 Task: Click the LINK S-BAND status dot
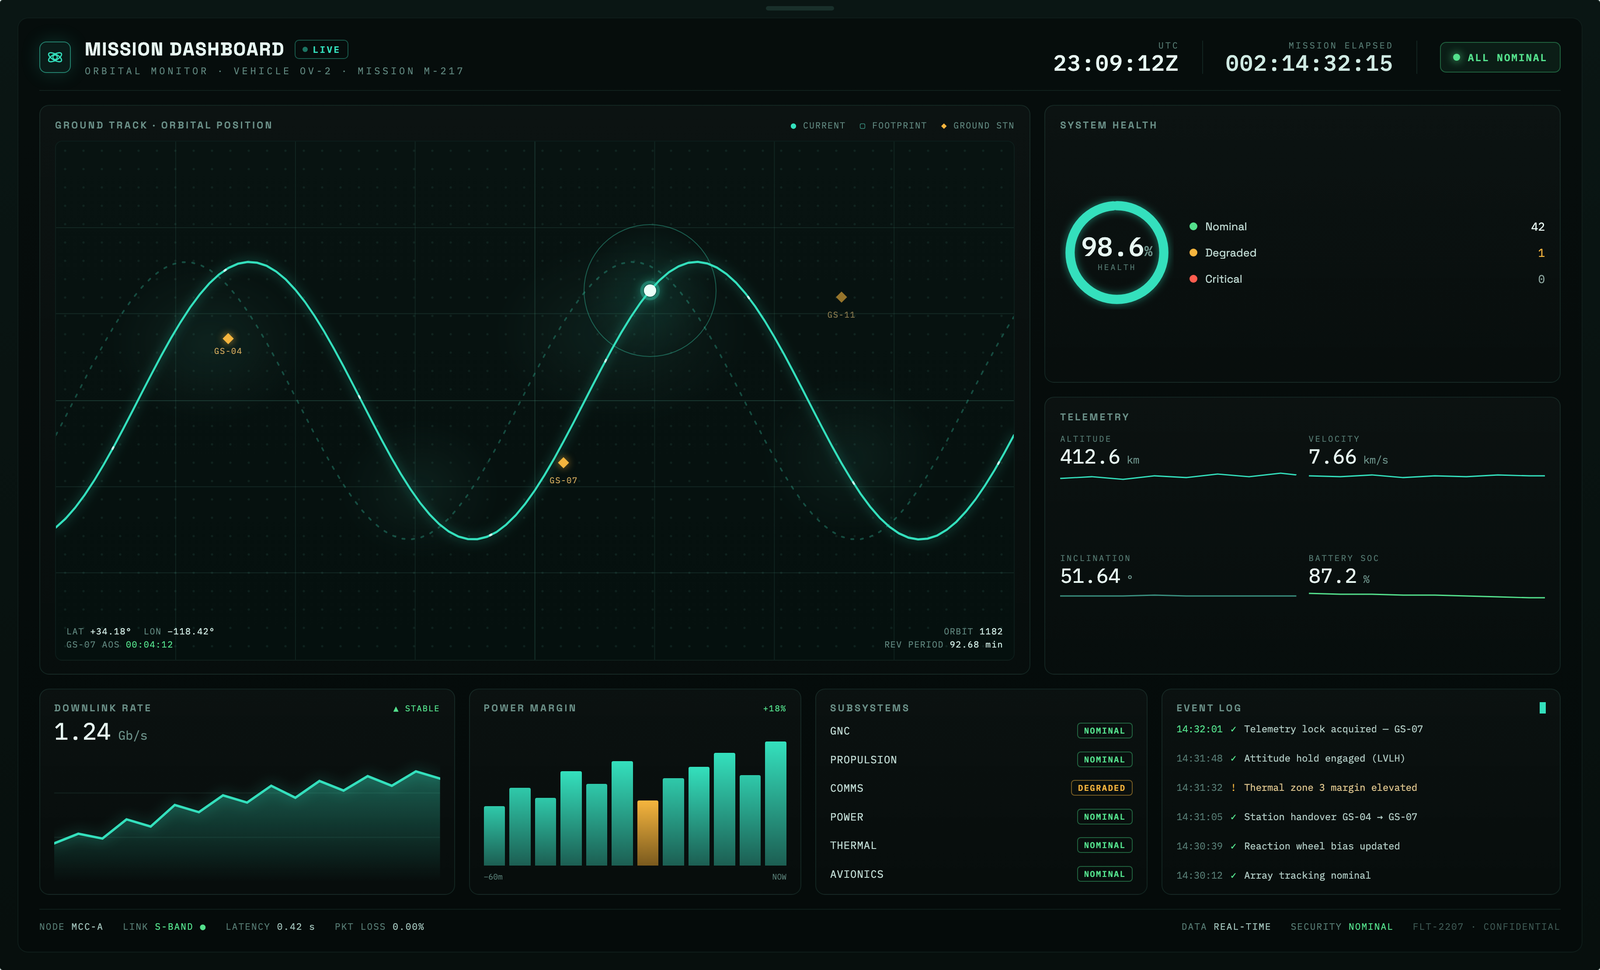pyautogui.click(x=203, y=927)
